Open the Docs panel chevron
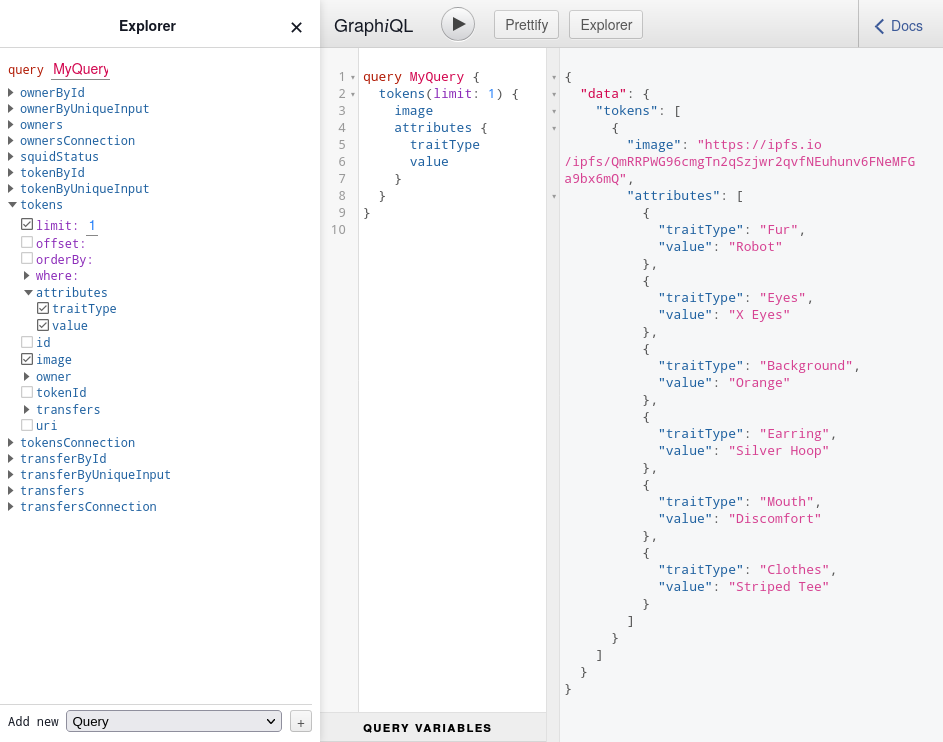Screen dimensions: 943x742 [879, 26]
